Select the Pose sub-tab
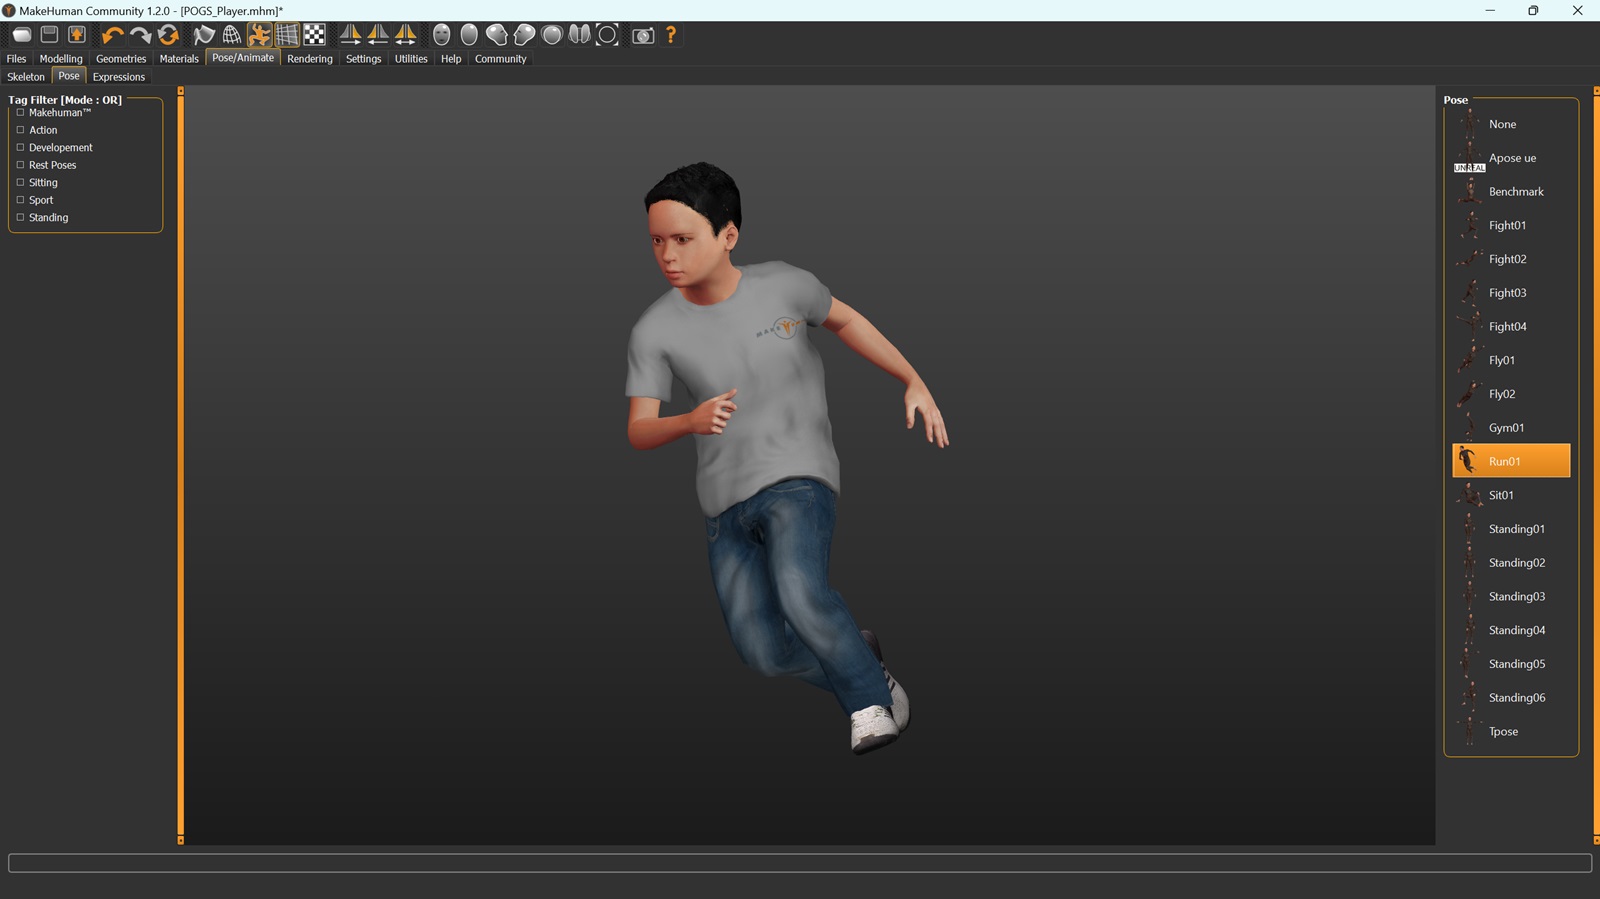The image size is (1600, 899). tap(69, 76)
